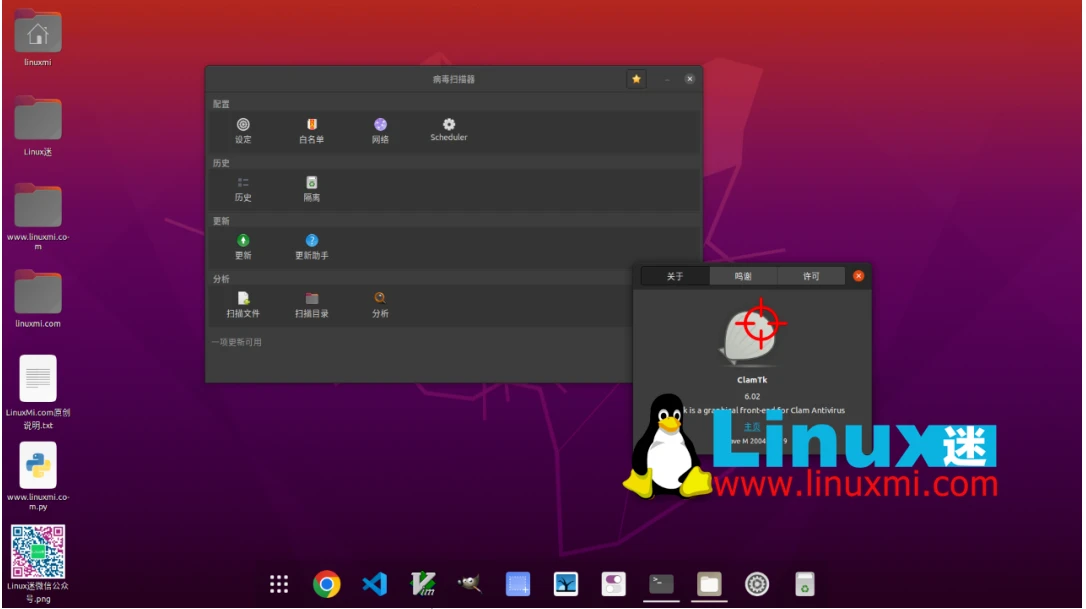Open the Linux迷微信公众号 QR code image
Image resolution: width=1086 pixels, height=609 pixels.
tap(37, 551)
